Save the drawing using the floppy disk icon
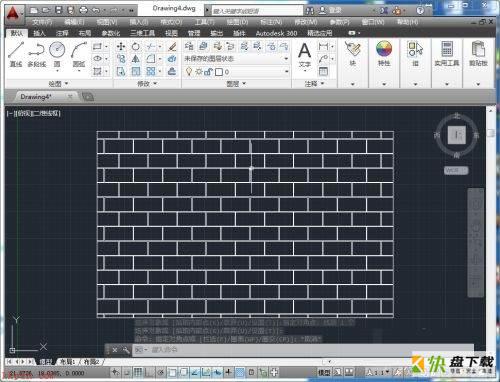 tap(59, 10)
